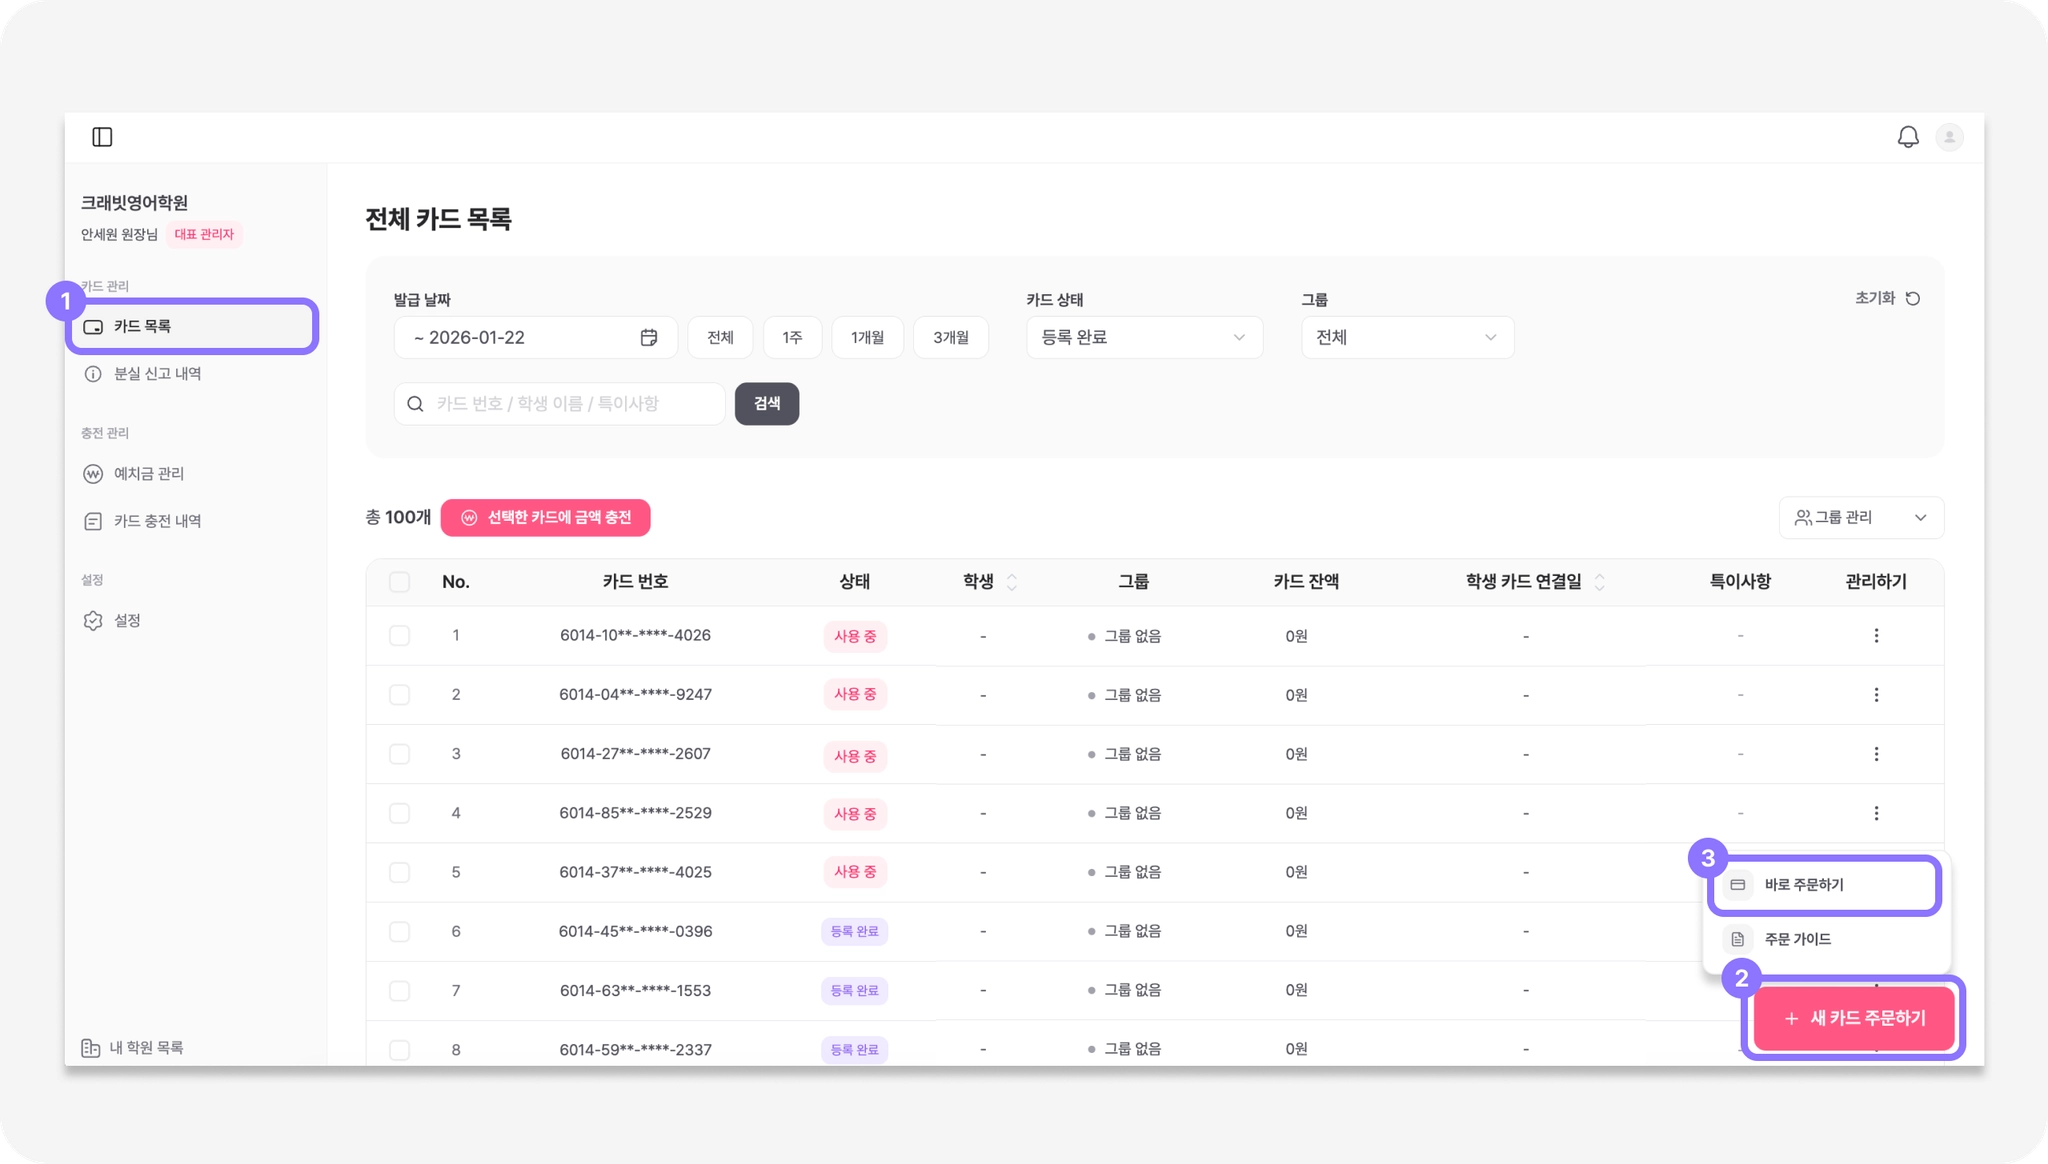
Task: Click the 초기화 reset icon
Action: point(1913,298)
